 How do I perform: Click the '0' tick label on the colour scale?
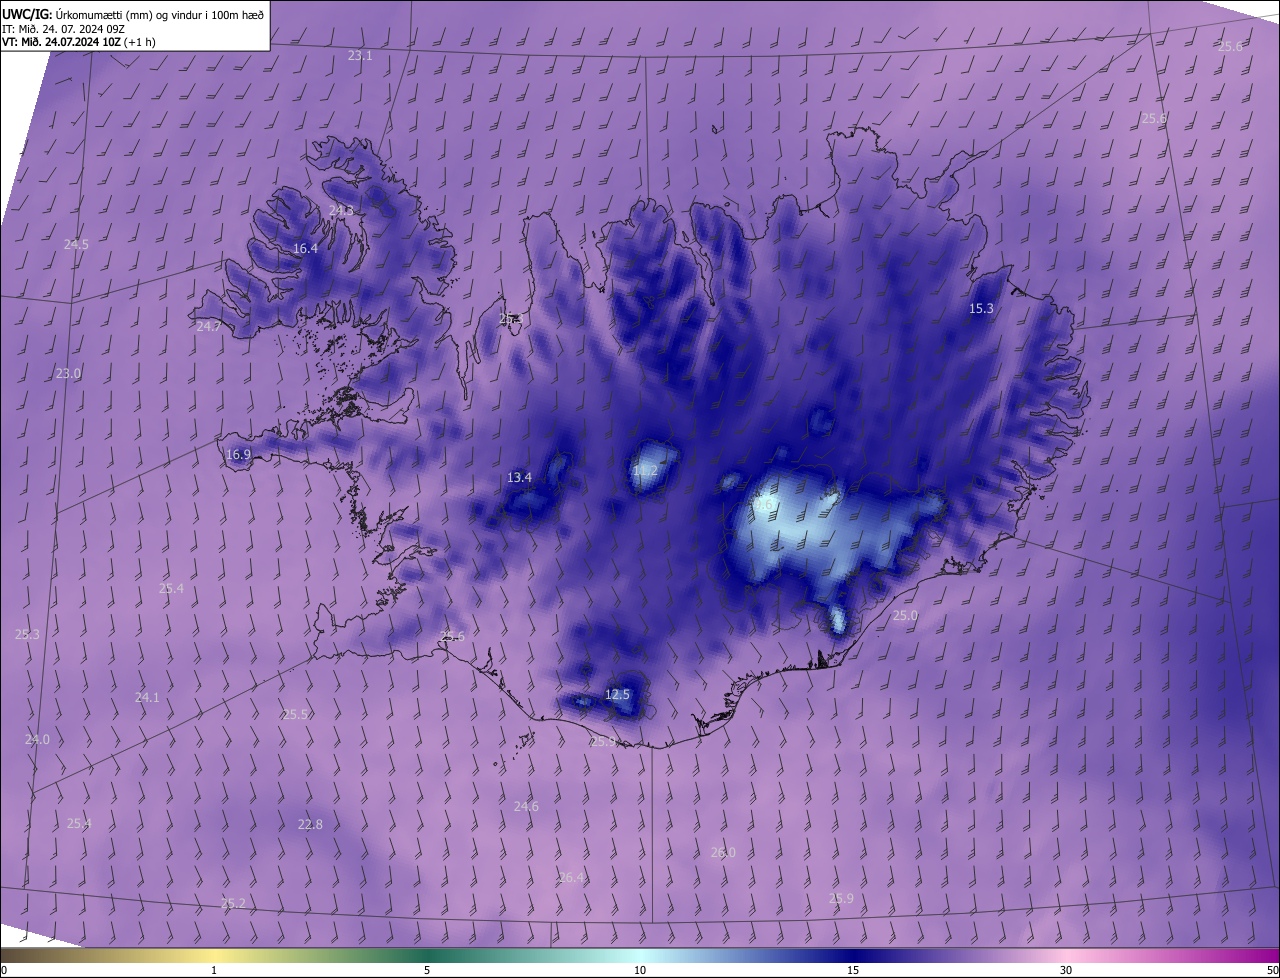(4, 971)
